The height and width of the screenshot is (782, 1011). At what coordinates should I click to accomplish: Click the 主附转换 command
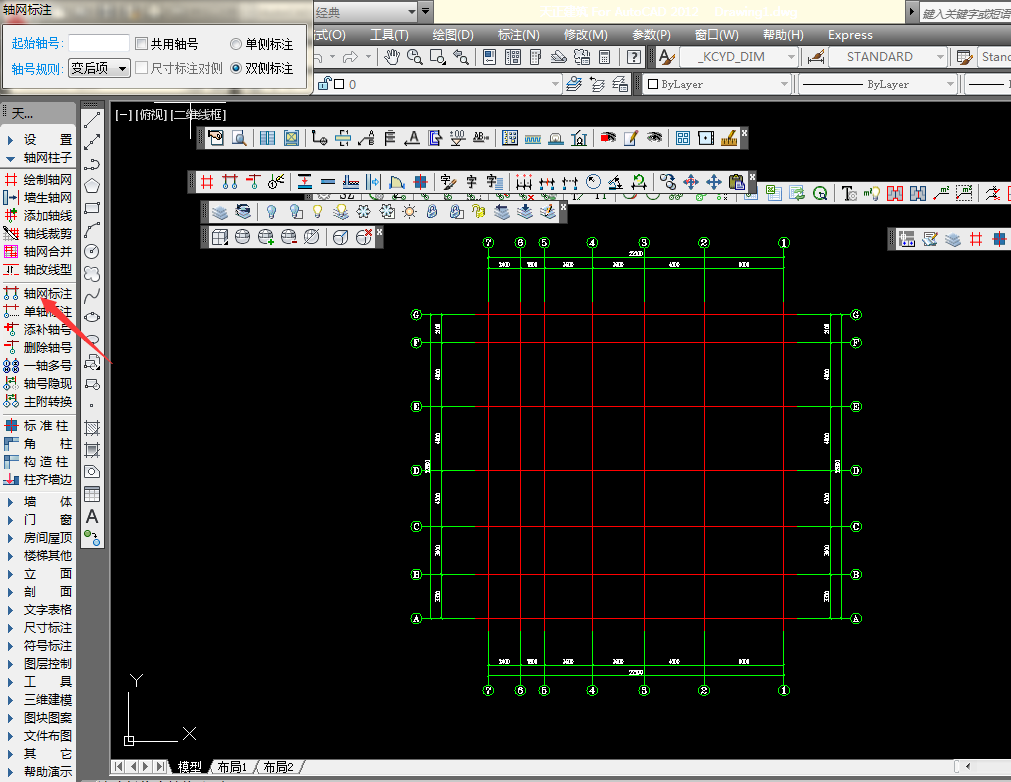38,402
